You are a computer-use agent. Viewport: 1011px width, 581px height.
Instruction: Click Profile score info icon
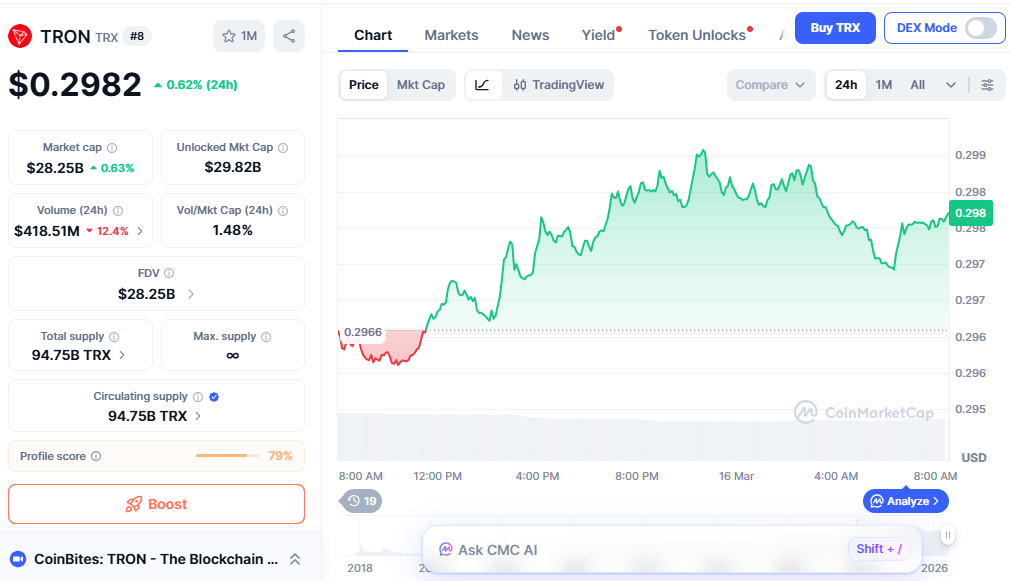pyautogui.click(x=96, y=456)
